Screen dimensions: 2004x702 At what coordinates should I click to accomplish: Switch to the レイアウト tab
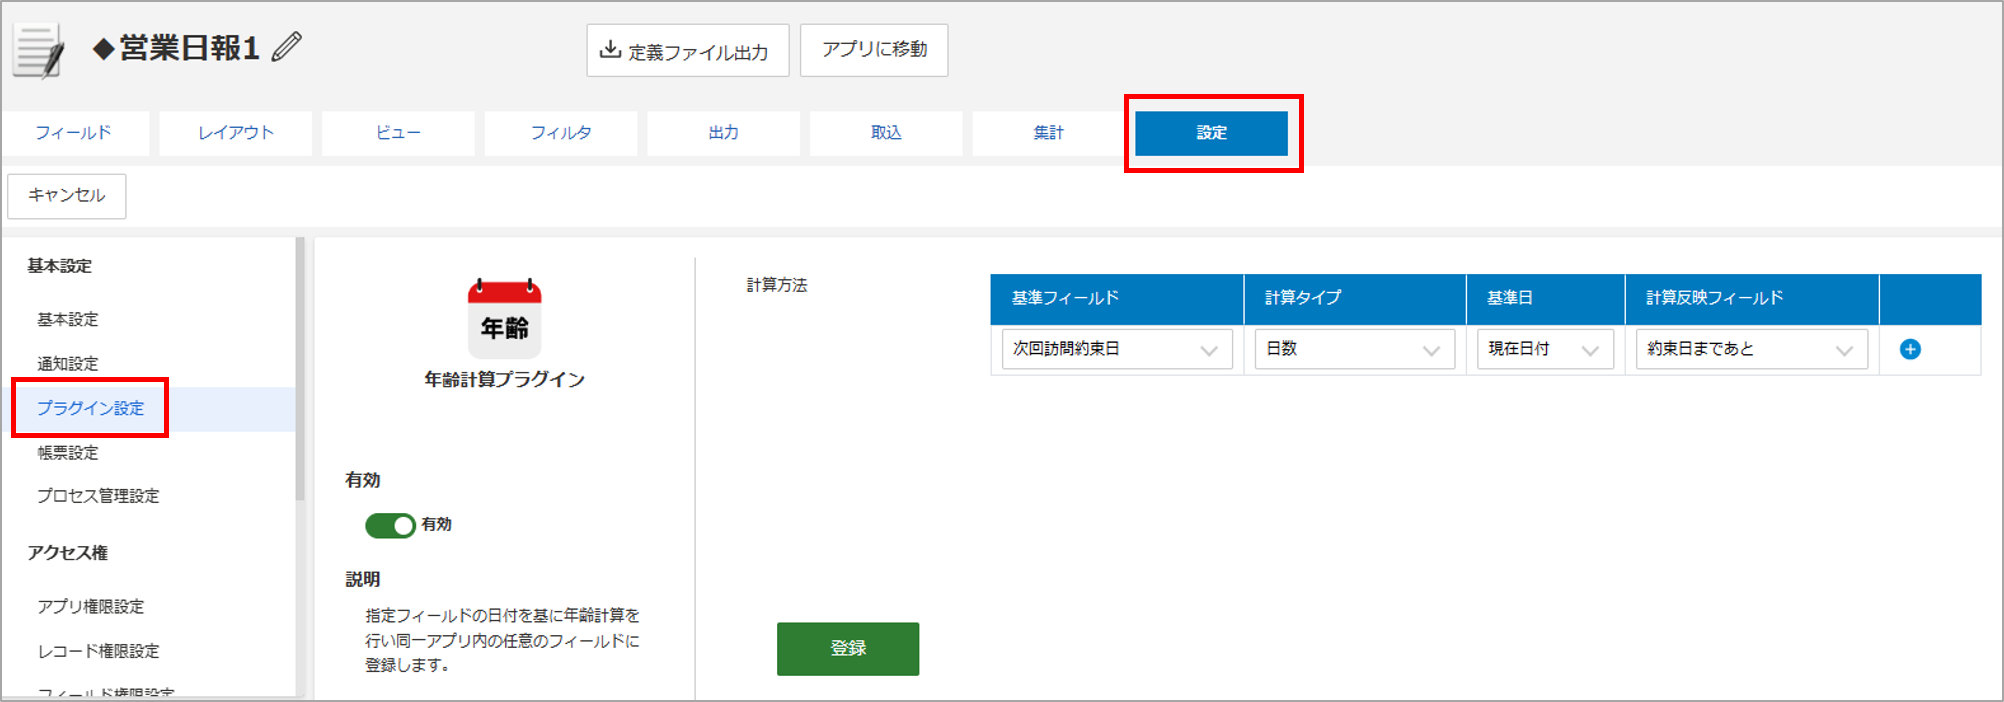[x=236, y=133]
